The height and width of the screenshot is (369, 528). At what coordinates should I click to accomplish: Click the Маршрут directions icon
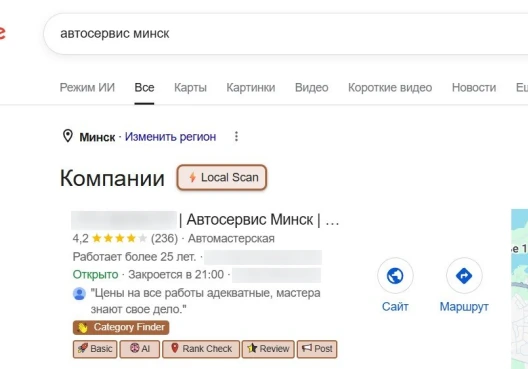(464, 276)
